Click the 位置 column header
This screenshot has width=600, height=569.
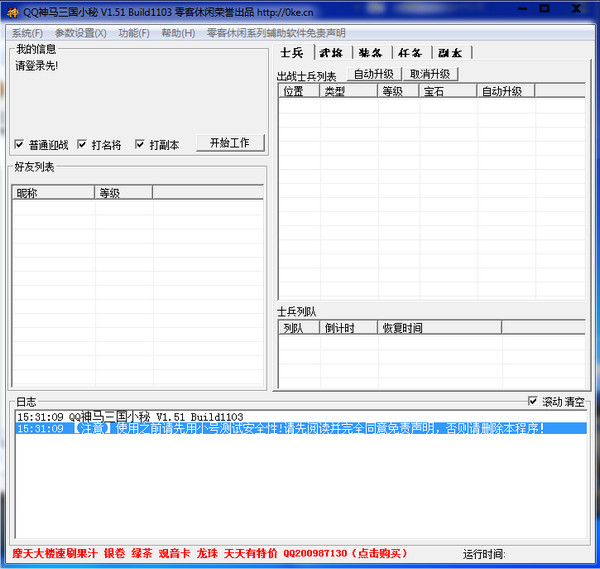[x=299, y=91]
